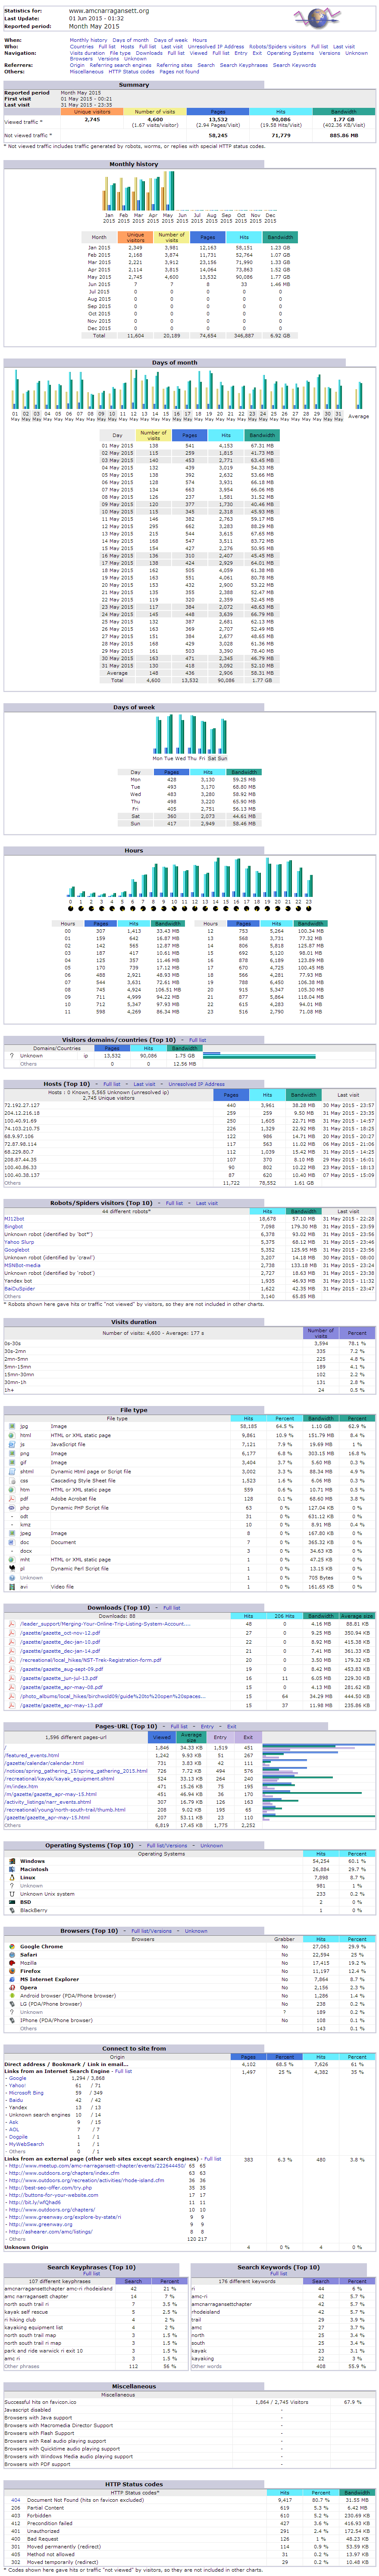Open Entry link in Pages-URL header
This screenshot has width=379, height=2576.
click(x=207, y=1725)
